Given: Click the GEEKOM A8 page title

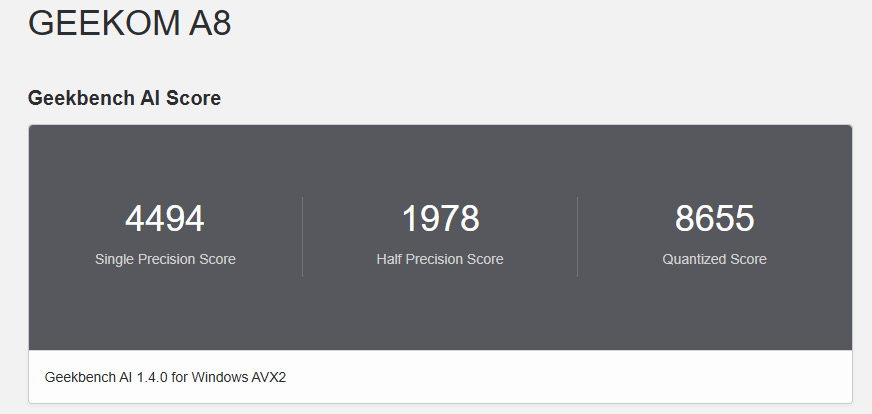Looking at the screenshot, I should 129,23.
